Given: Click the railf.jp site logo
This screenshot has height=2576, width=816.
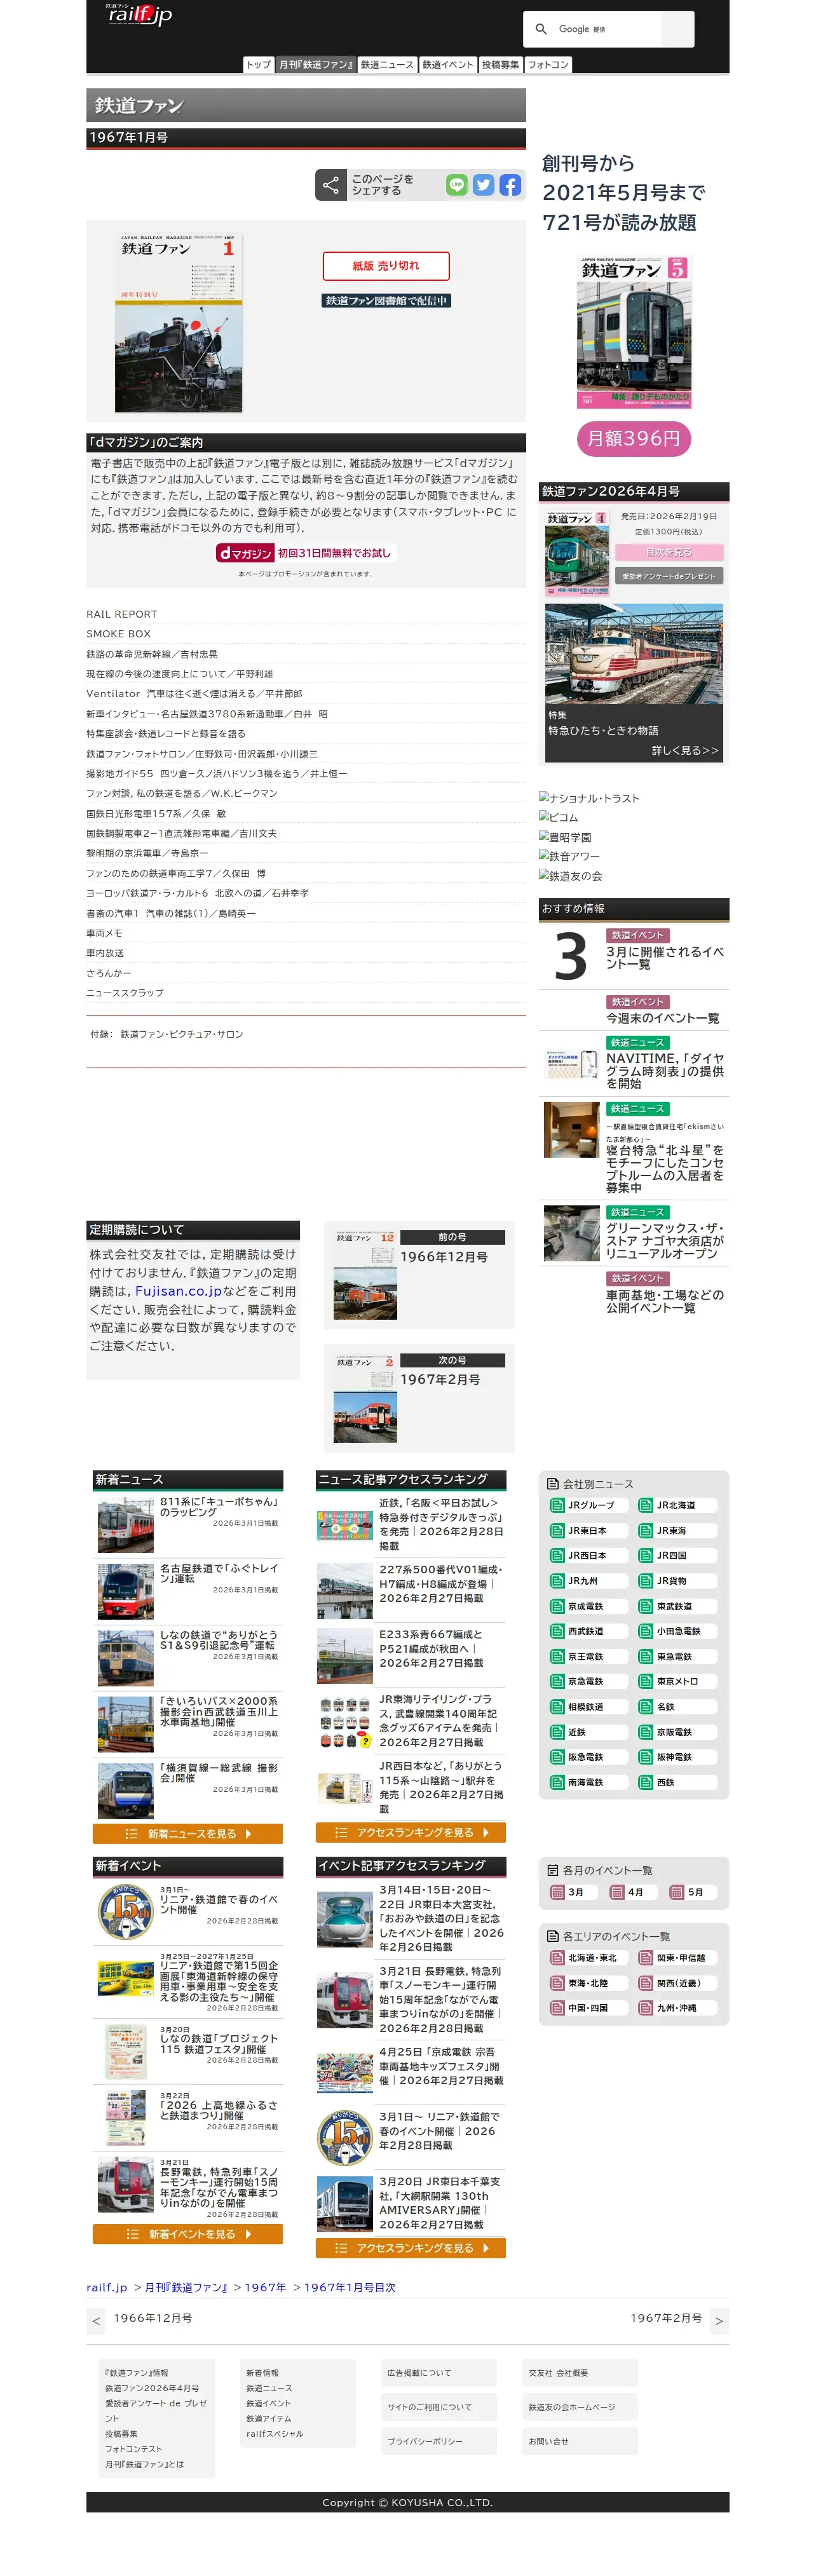Looking at the screenshot, I should tap(139, 14).
